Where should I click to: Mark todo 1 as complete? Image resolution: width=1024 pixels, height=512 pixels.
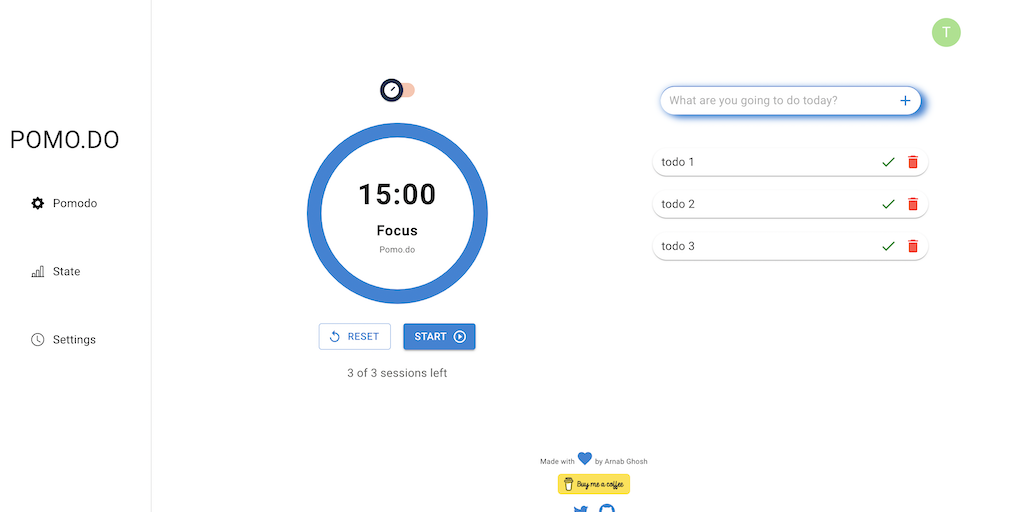click(888, 162)
